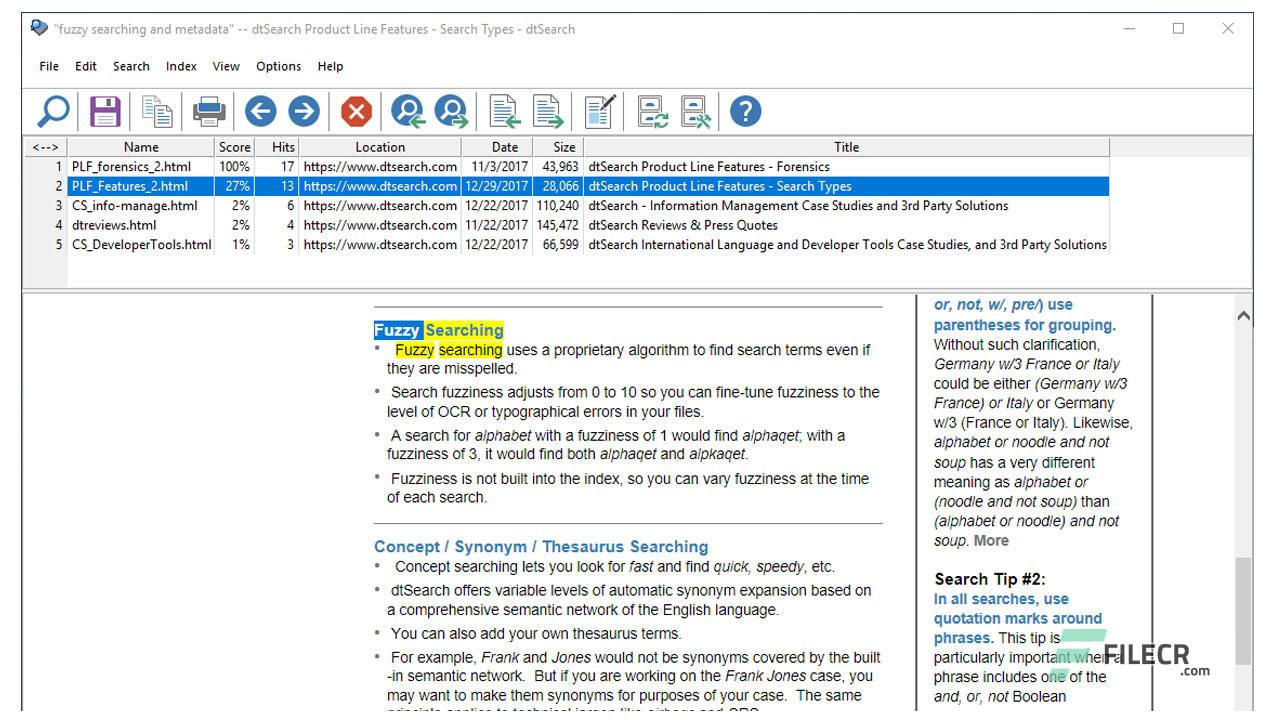
Task: Click the <--> column header
Action: (46, 147)
